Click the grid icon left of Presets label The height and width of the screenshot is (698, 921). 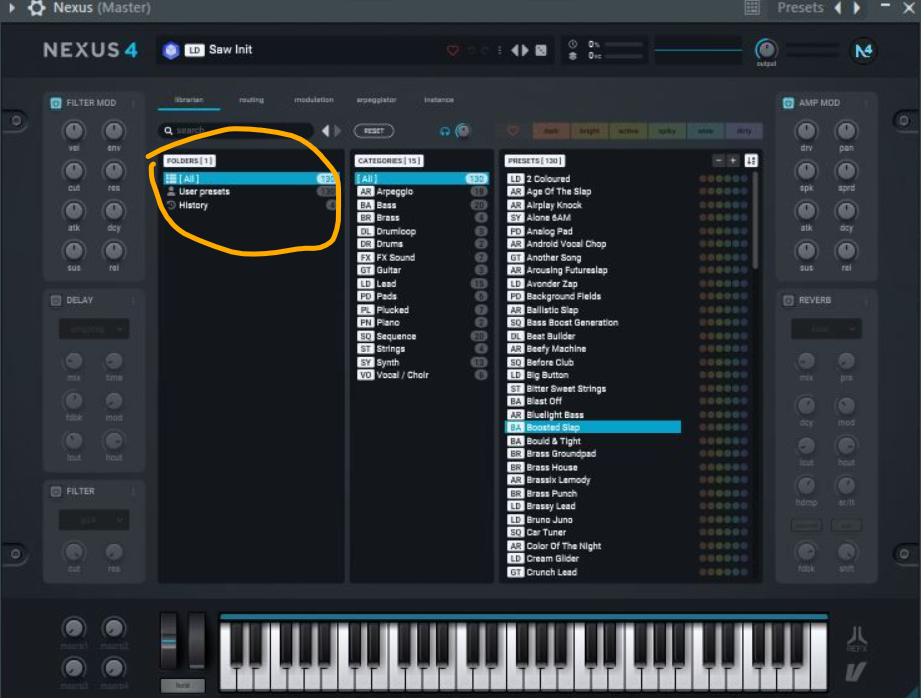coord(752,8)
